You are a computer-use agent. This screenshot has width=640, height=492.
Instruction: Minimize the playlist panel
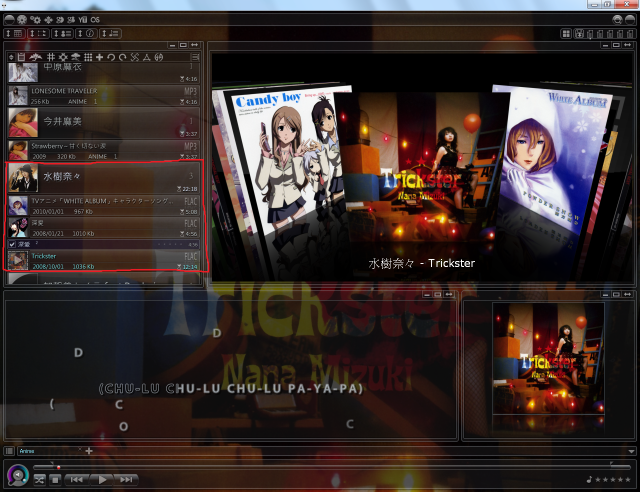tap(172, 45)
